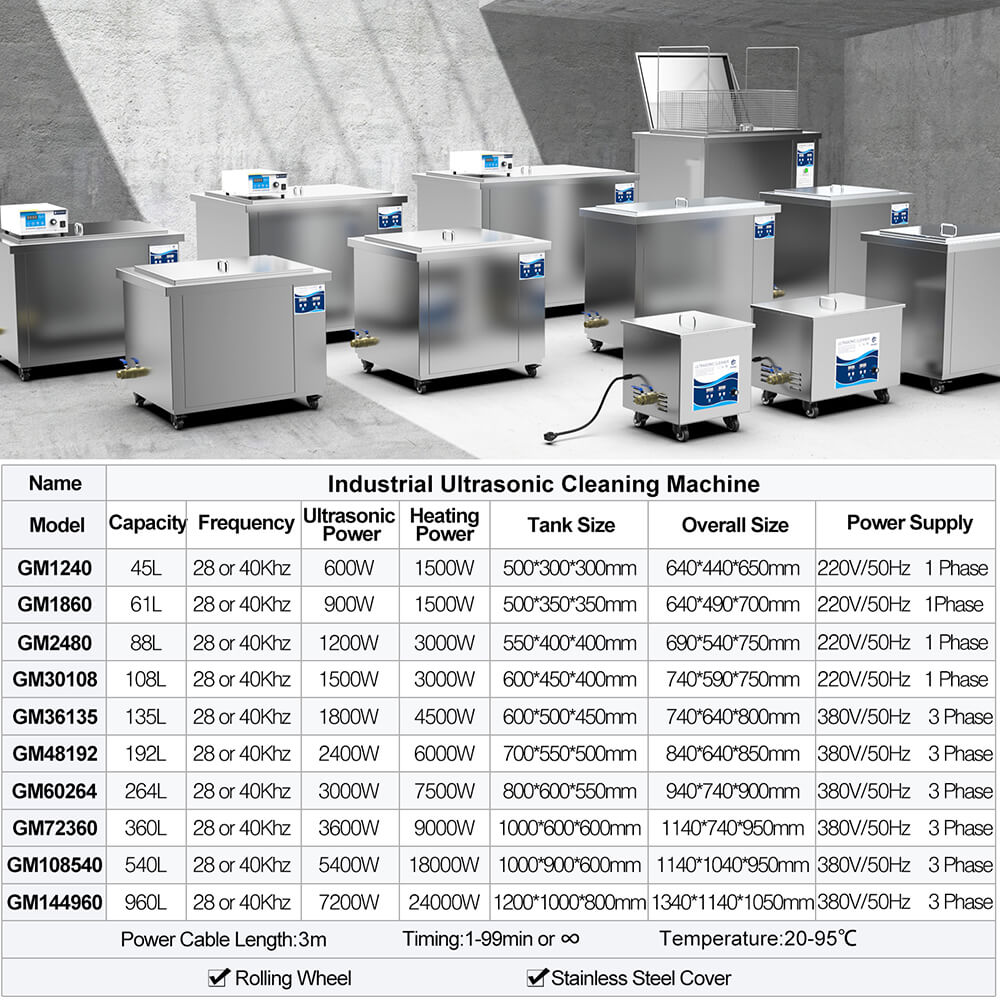Viewport: 1000px width, 1000px height.
Task: Click the 960L capacity cell
Action: click(148, 901)
